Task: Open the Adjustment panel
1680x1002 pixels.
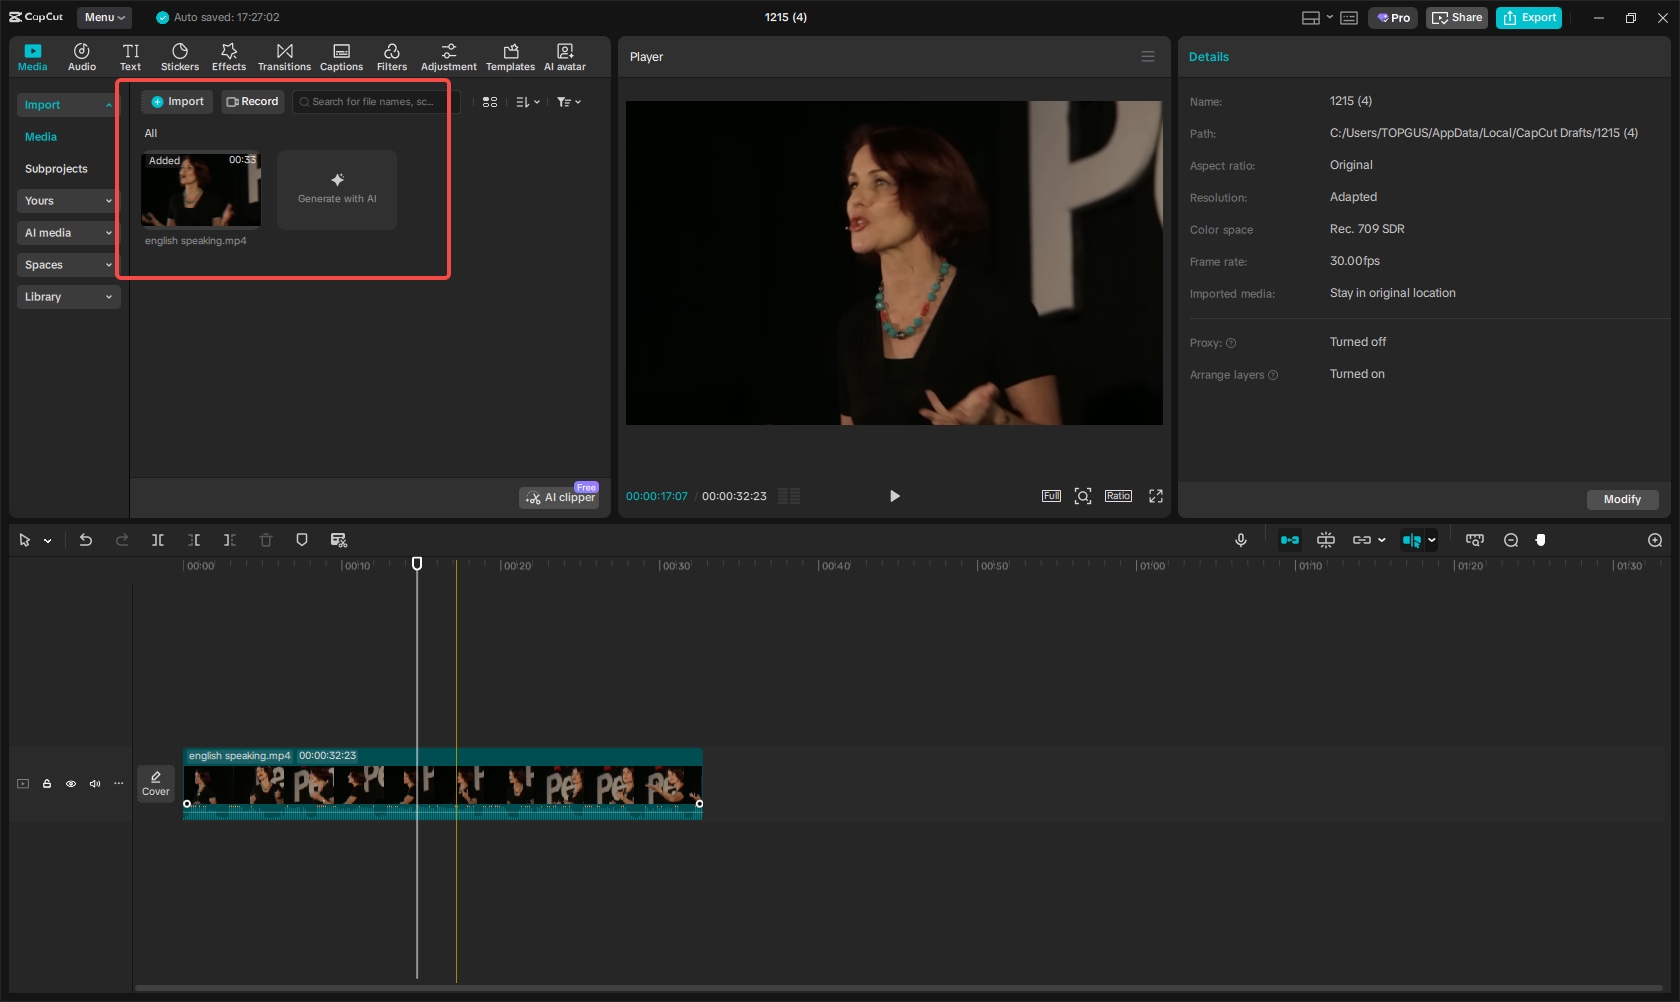Action: pyautogui.click(x=448, y=55)
